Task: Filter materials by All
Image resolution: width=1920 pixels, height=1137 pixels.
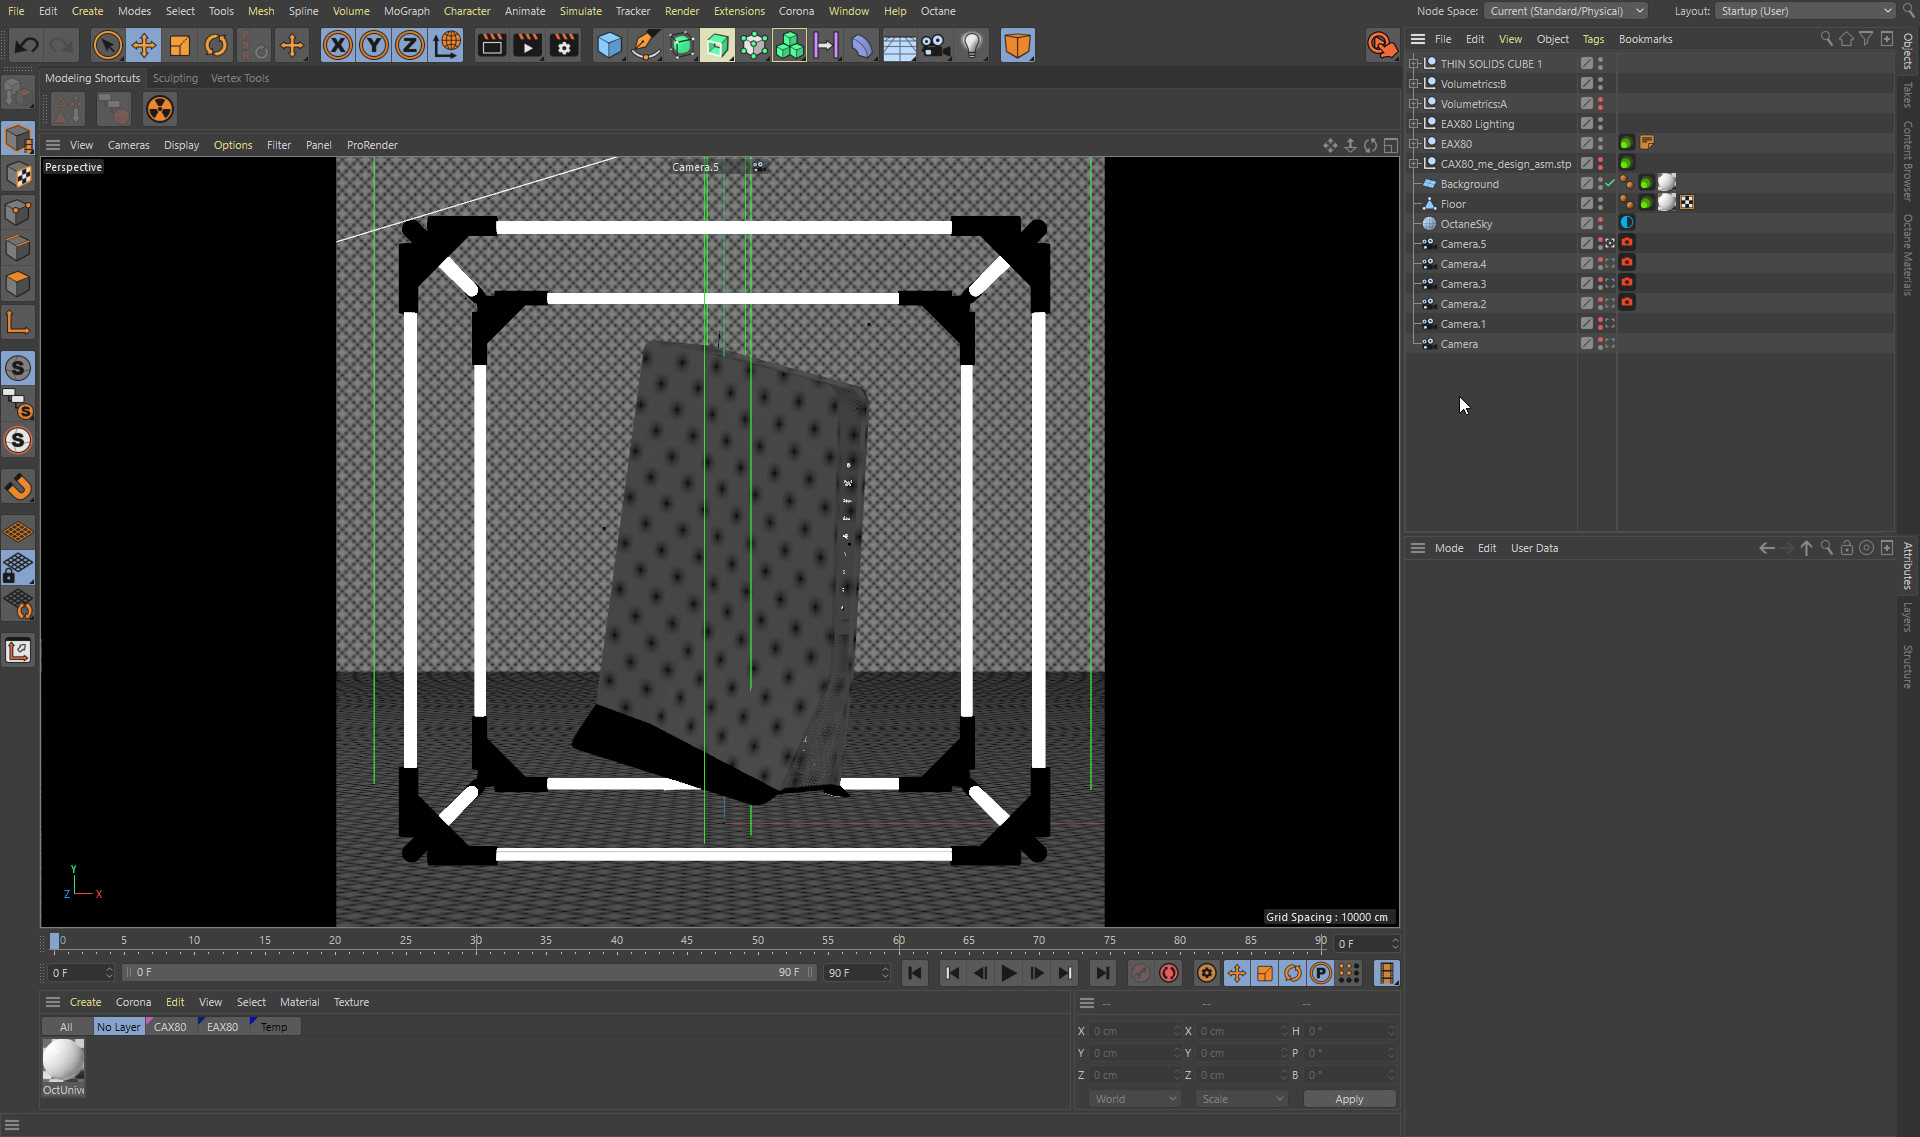Action: click(x=66, y=1027)
